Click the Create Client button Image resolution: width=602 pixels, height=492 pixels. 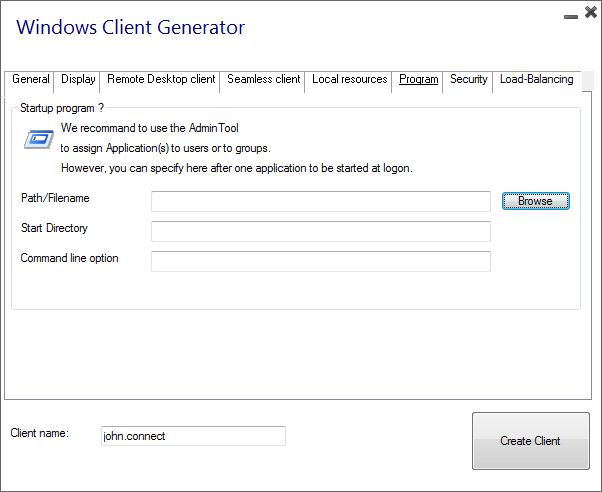[531, 441]
